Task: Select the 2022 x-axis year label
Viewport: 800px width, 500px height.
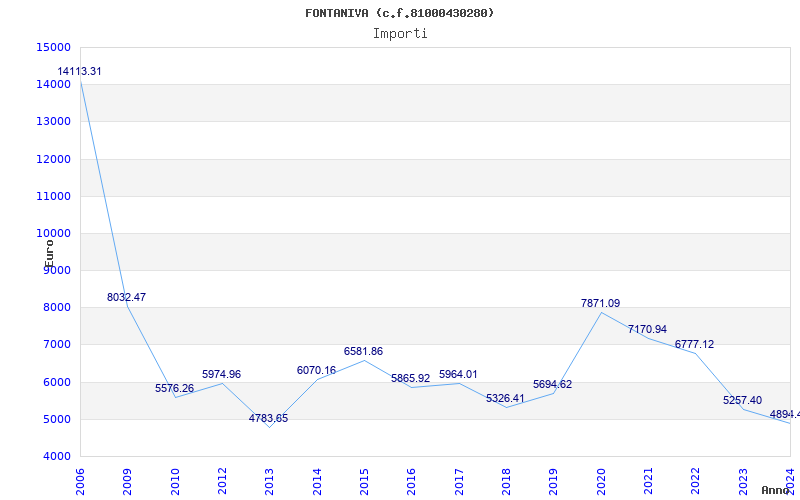Action: tap(695, 481)
